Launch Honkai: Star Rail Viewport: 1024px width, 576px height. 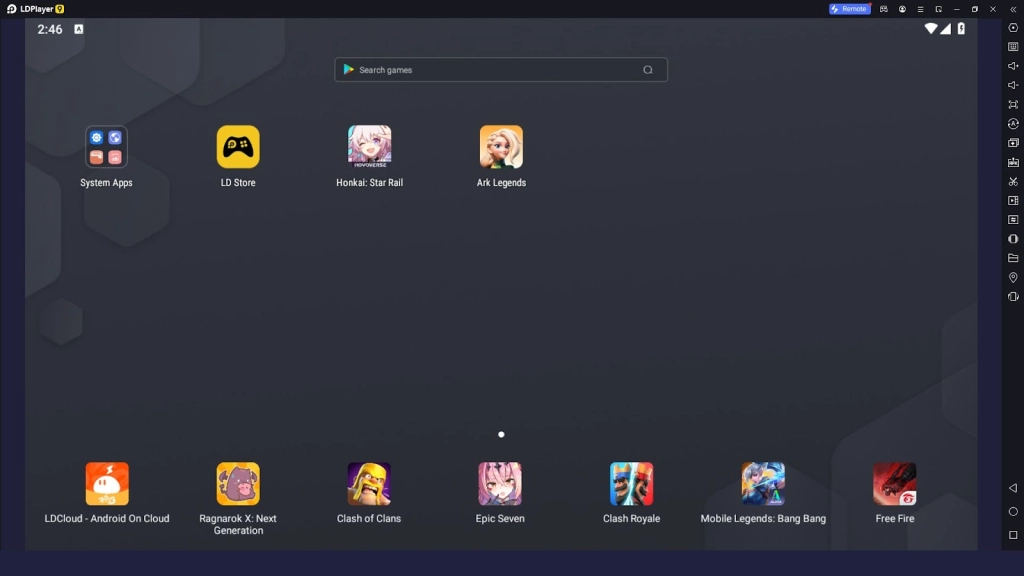point(369,147)
